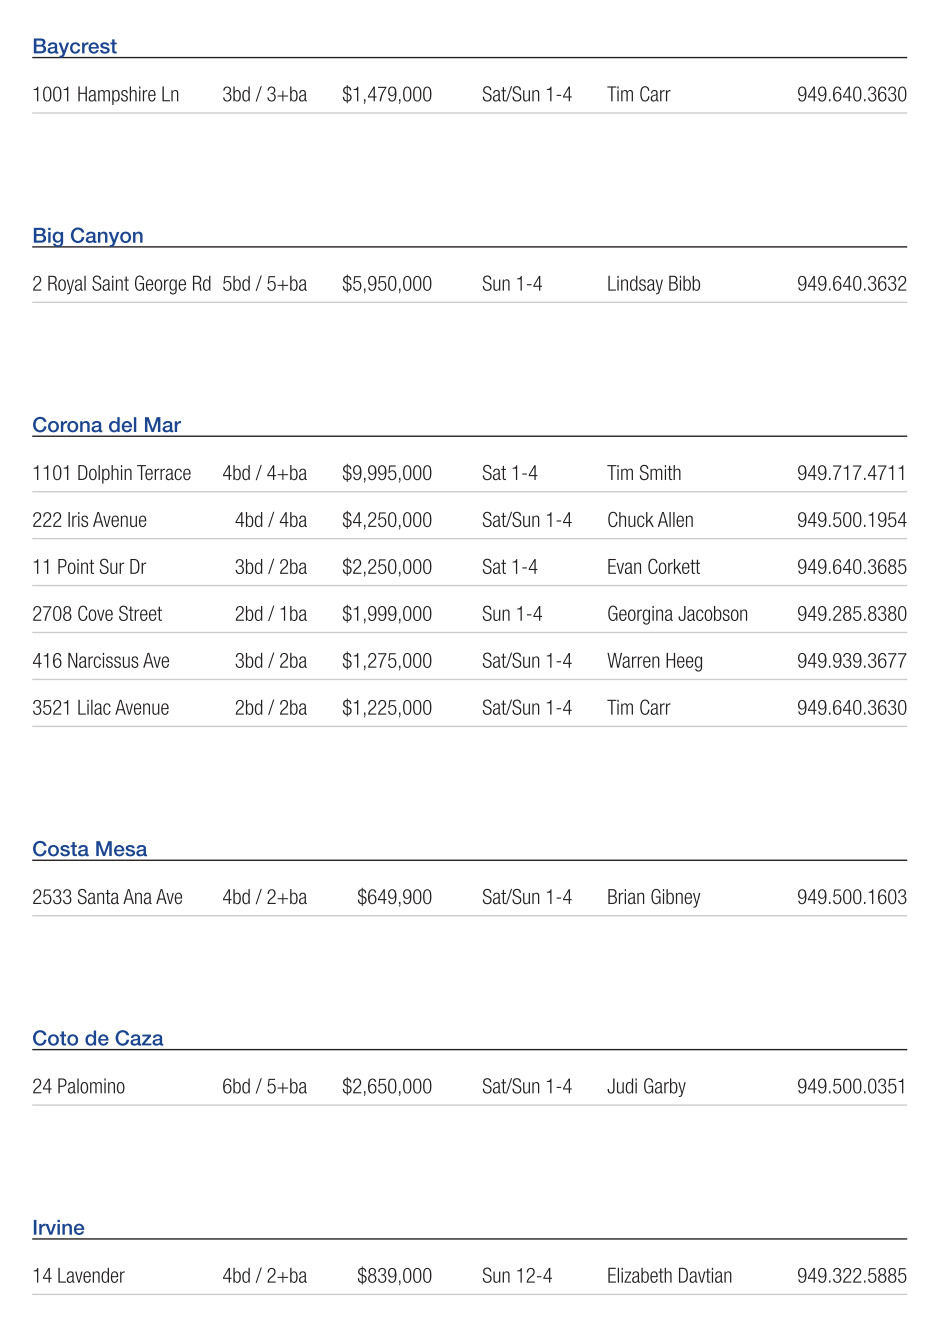Select the Corona del Mar heading

106,425
